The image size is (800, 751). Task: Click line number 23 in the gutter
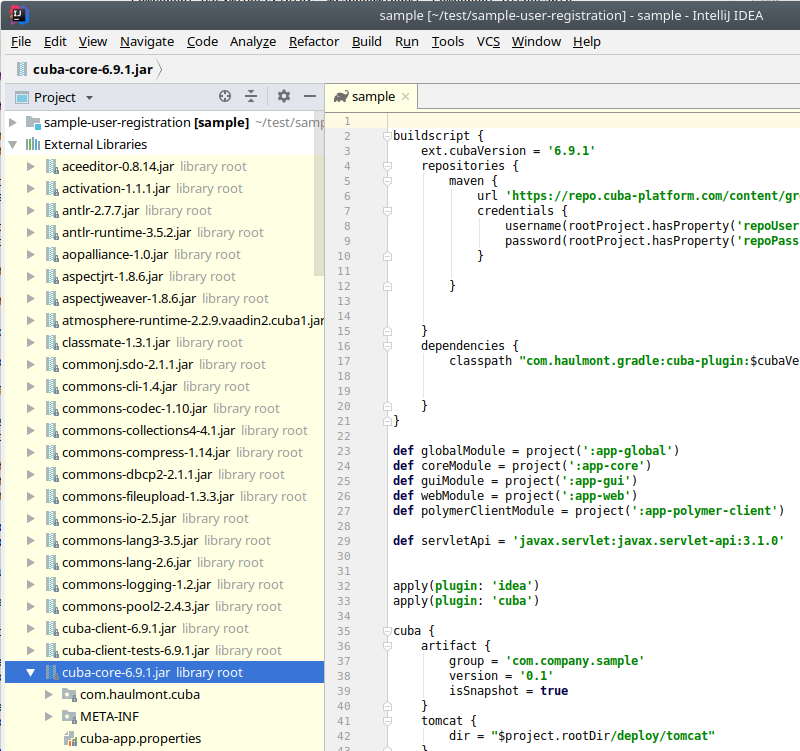344,451
